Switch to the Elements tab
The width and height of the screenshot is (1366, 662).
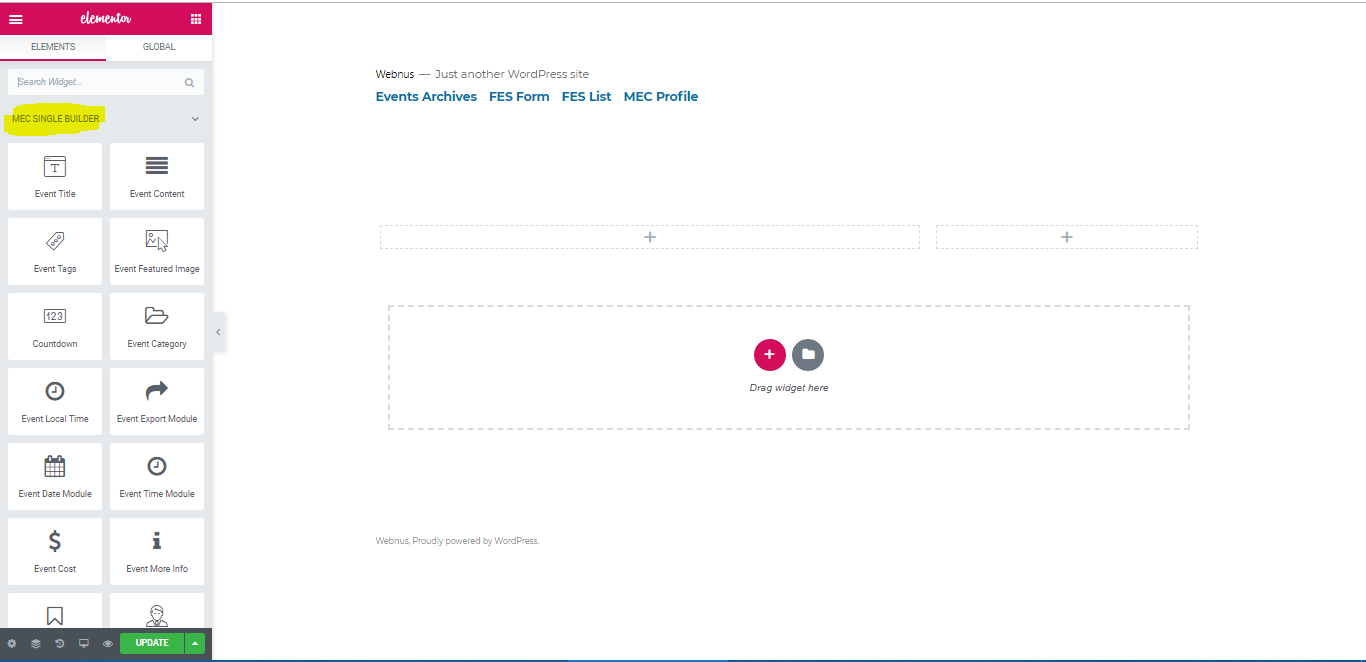click(53, 47)
